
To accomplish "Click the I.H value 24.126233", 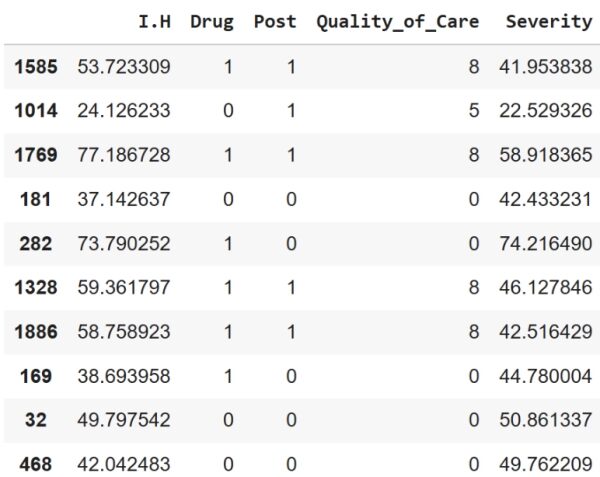I will [123, 111].
